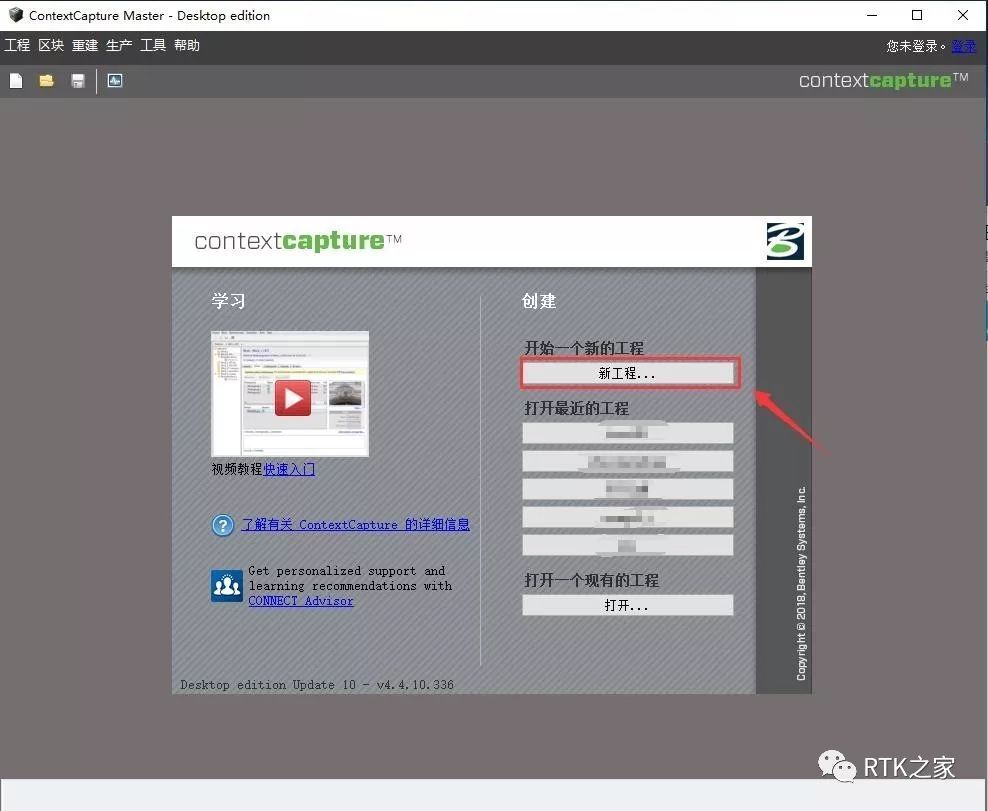Click the 打开... button
Image resolution: width=988 pixels, height=811 pixels.
tap(628, 605)
